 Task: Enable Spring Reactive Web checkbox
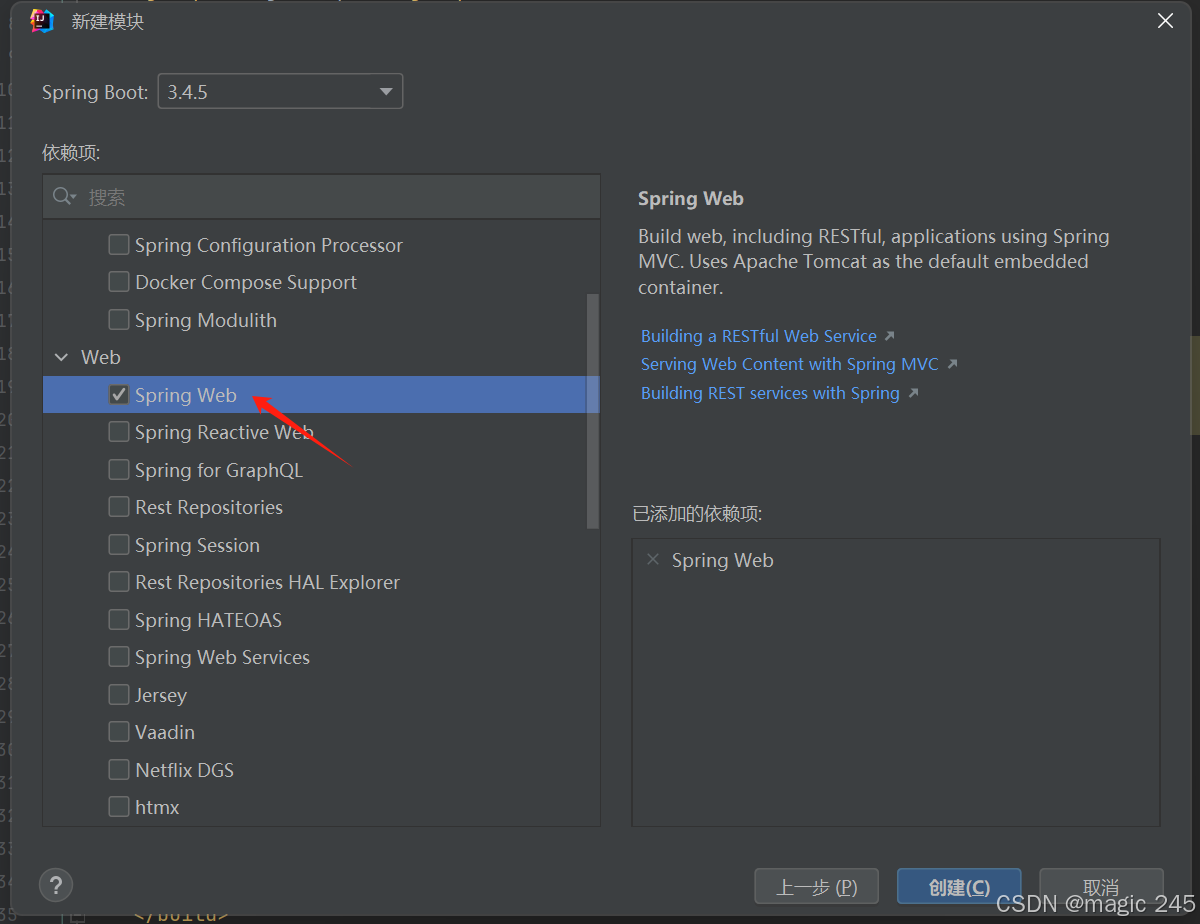point(119,432)
